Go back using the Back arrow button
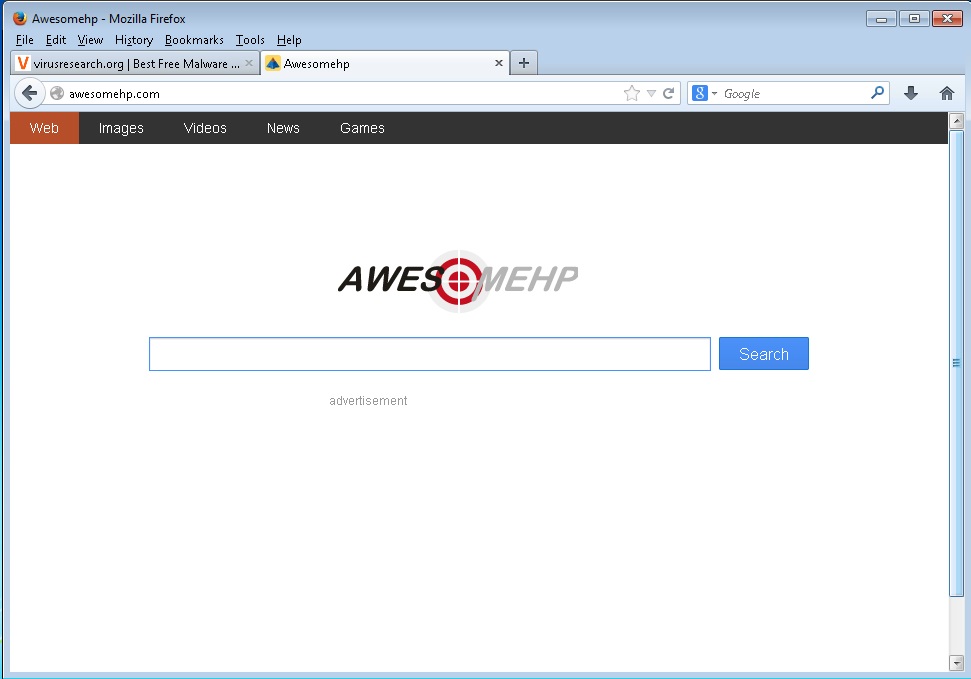Image resolution: width=971 pixels, height=679 pixels. click(x=29, y=94)
